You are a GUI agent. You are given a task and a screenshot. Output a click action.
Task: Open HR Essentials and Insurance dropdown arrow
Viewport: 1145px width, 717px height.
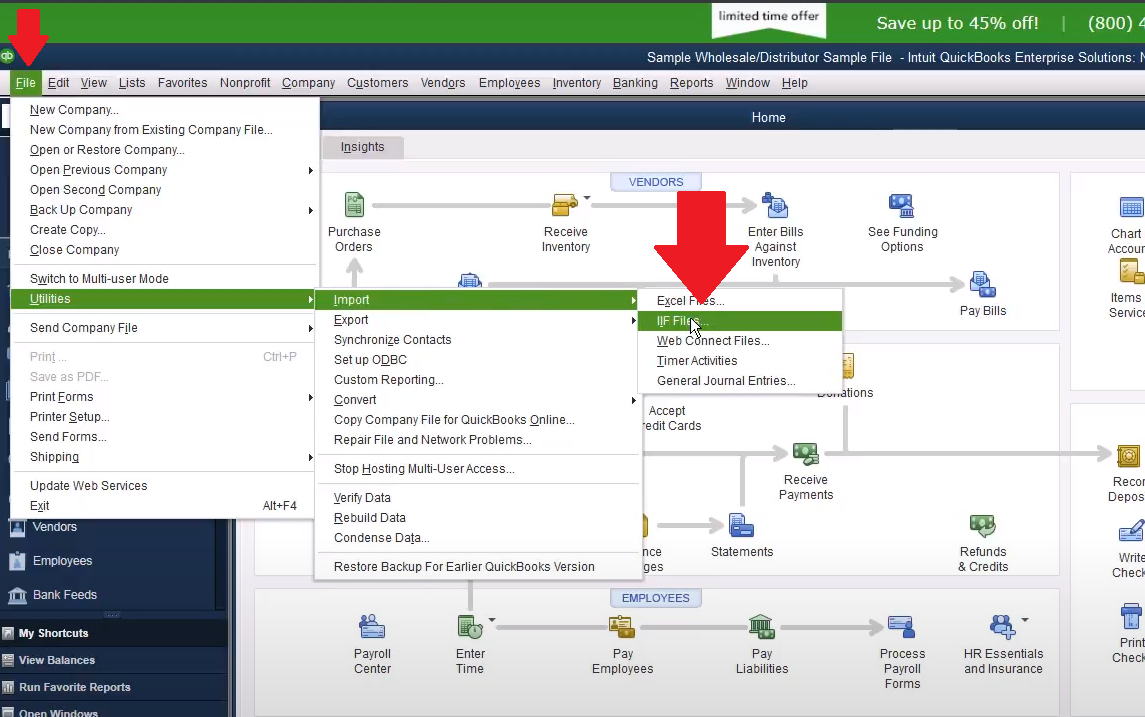tap(1025, 621)
